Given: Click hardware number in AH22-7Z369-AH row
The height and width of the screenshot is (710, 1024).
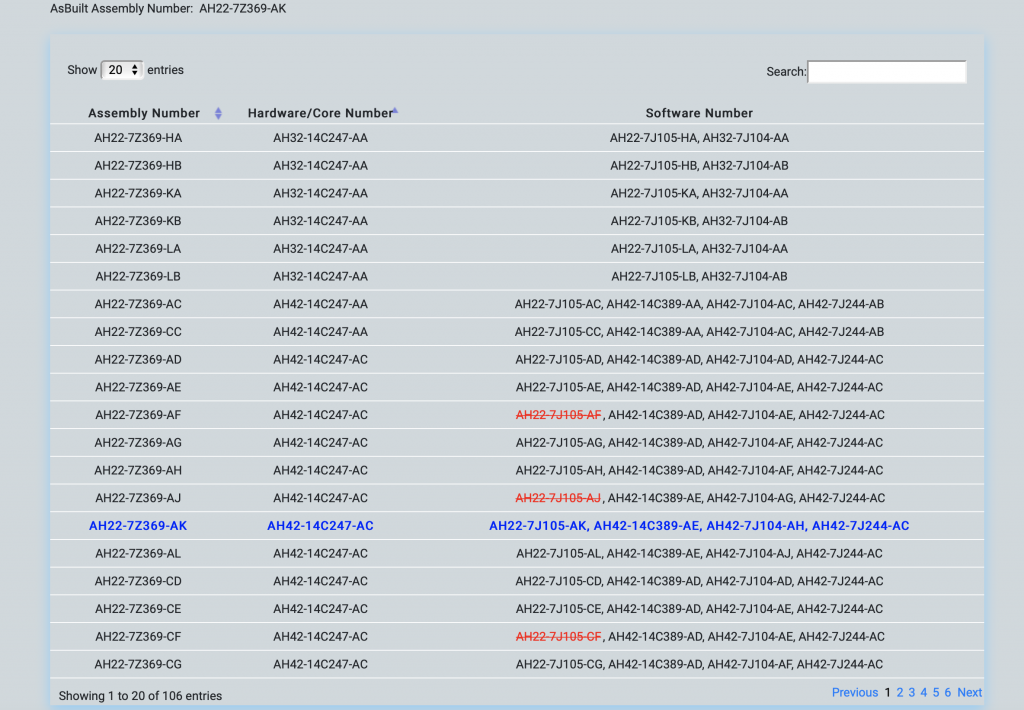Looking at the screenshot, I should click(320, 470).
